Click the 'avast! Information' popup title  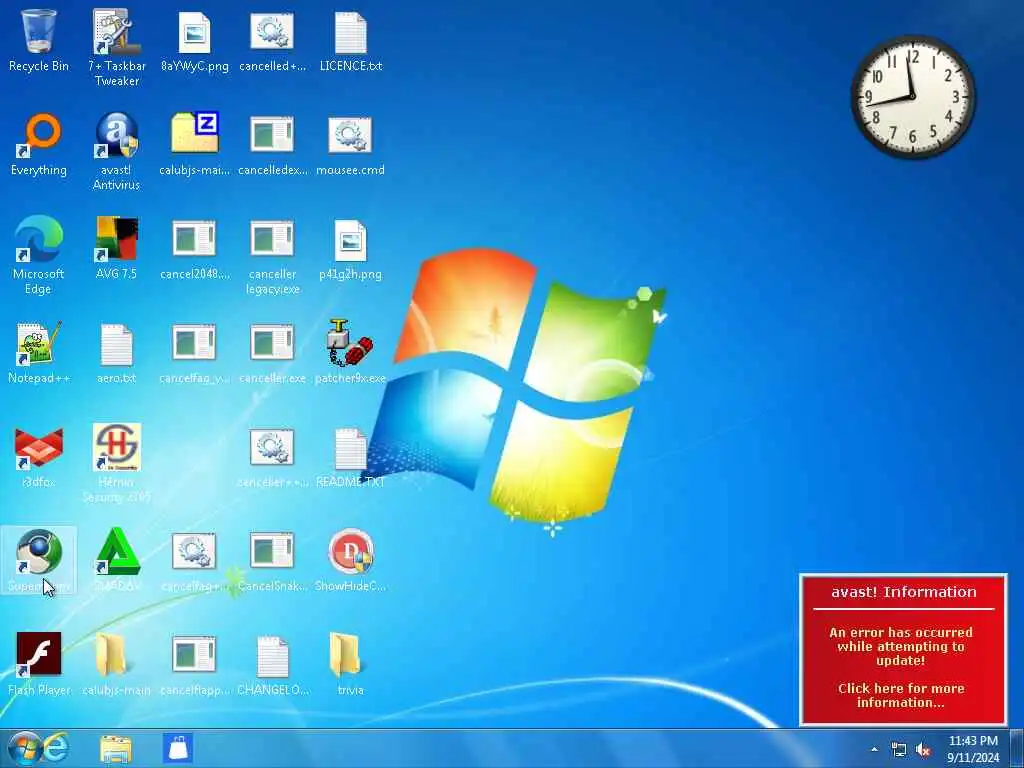[x=903, y=592]
